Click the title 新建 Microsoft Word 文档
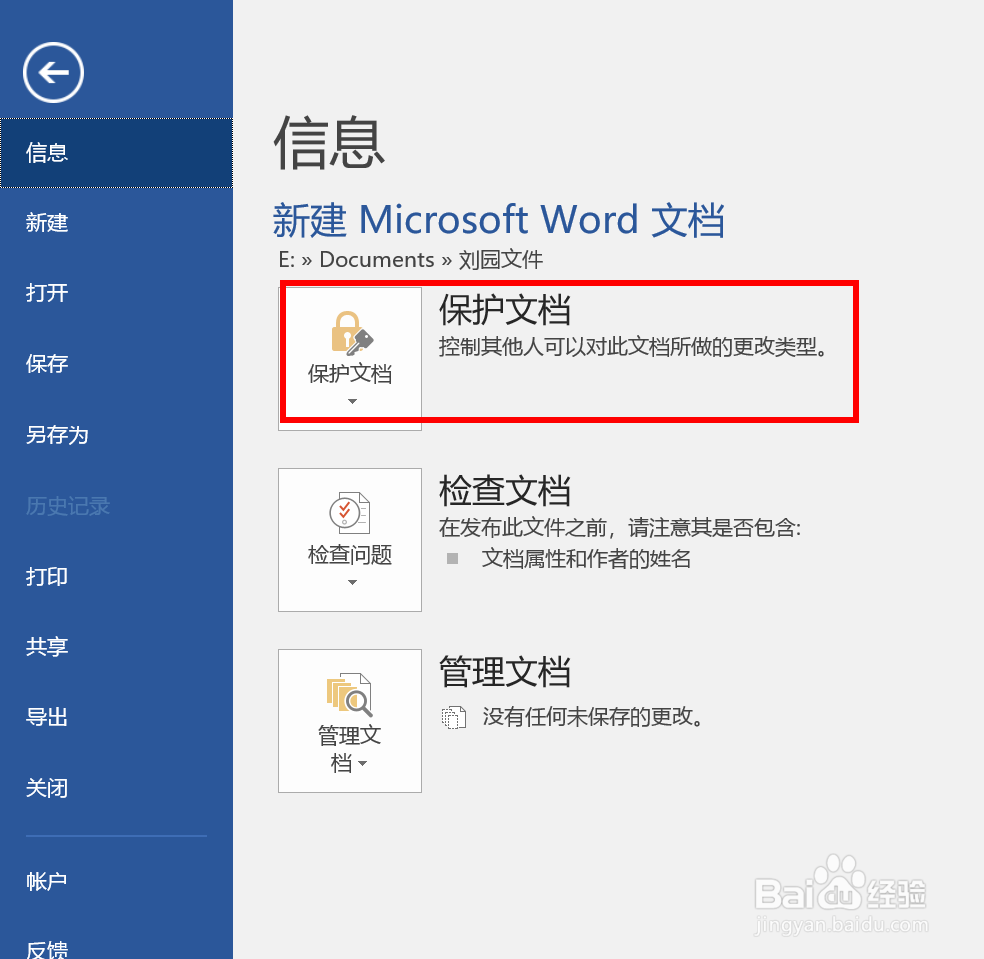 pyautogui.click(x=499, y=220)
